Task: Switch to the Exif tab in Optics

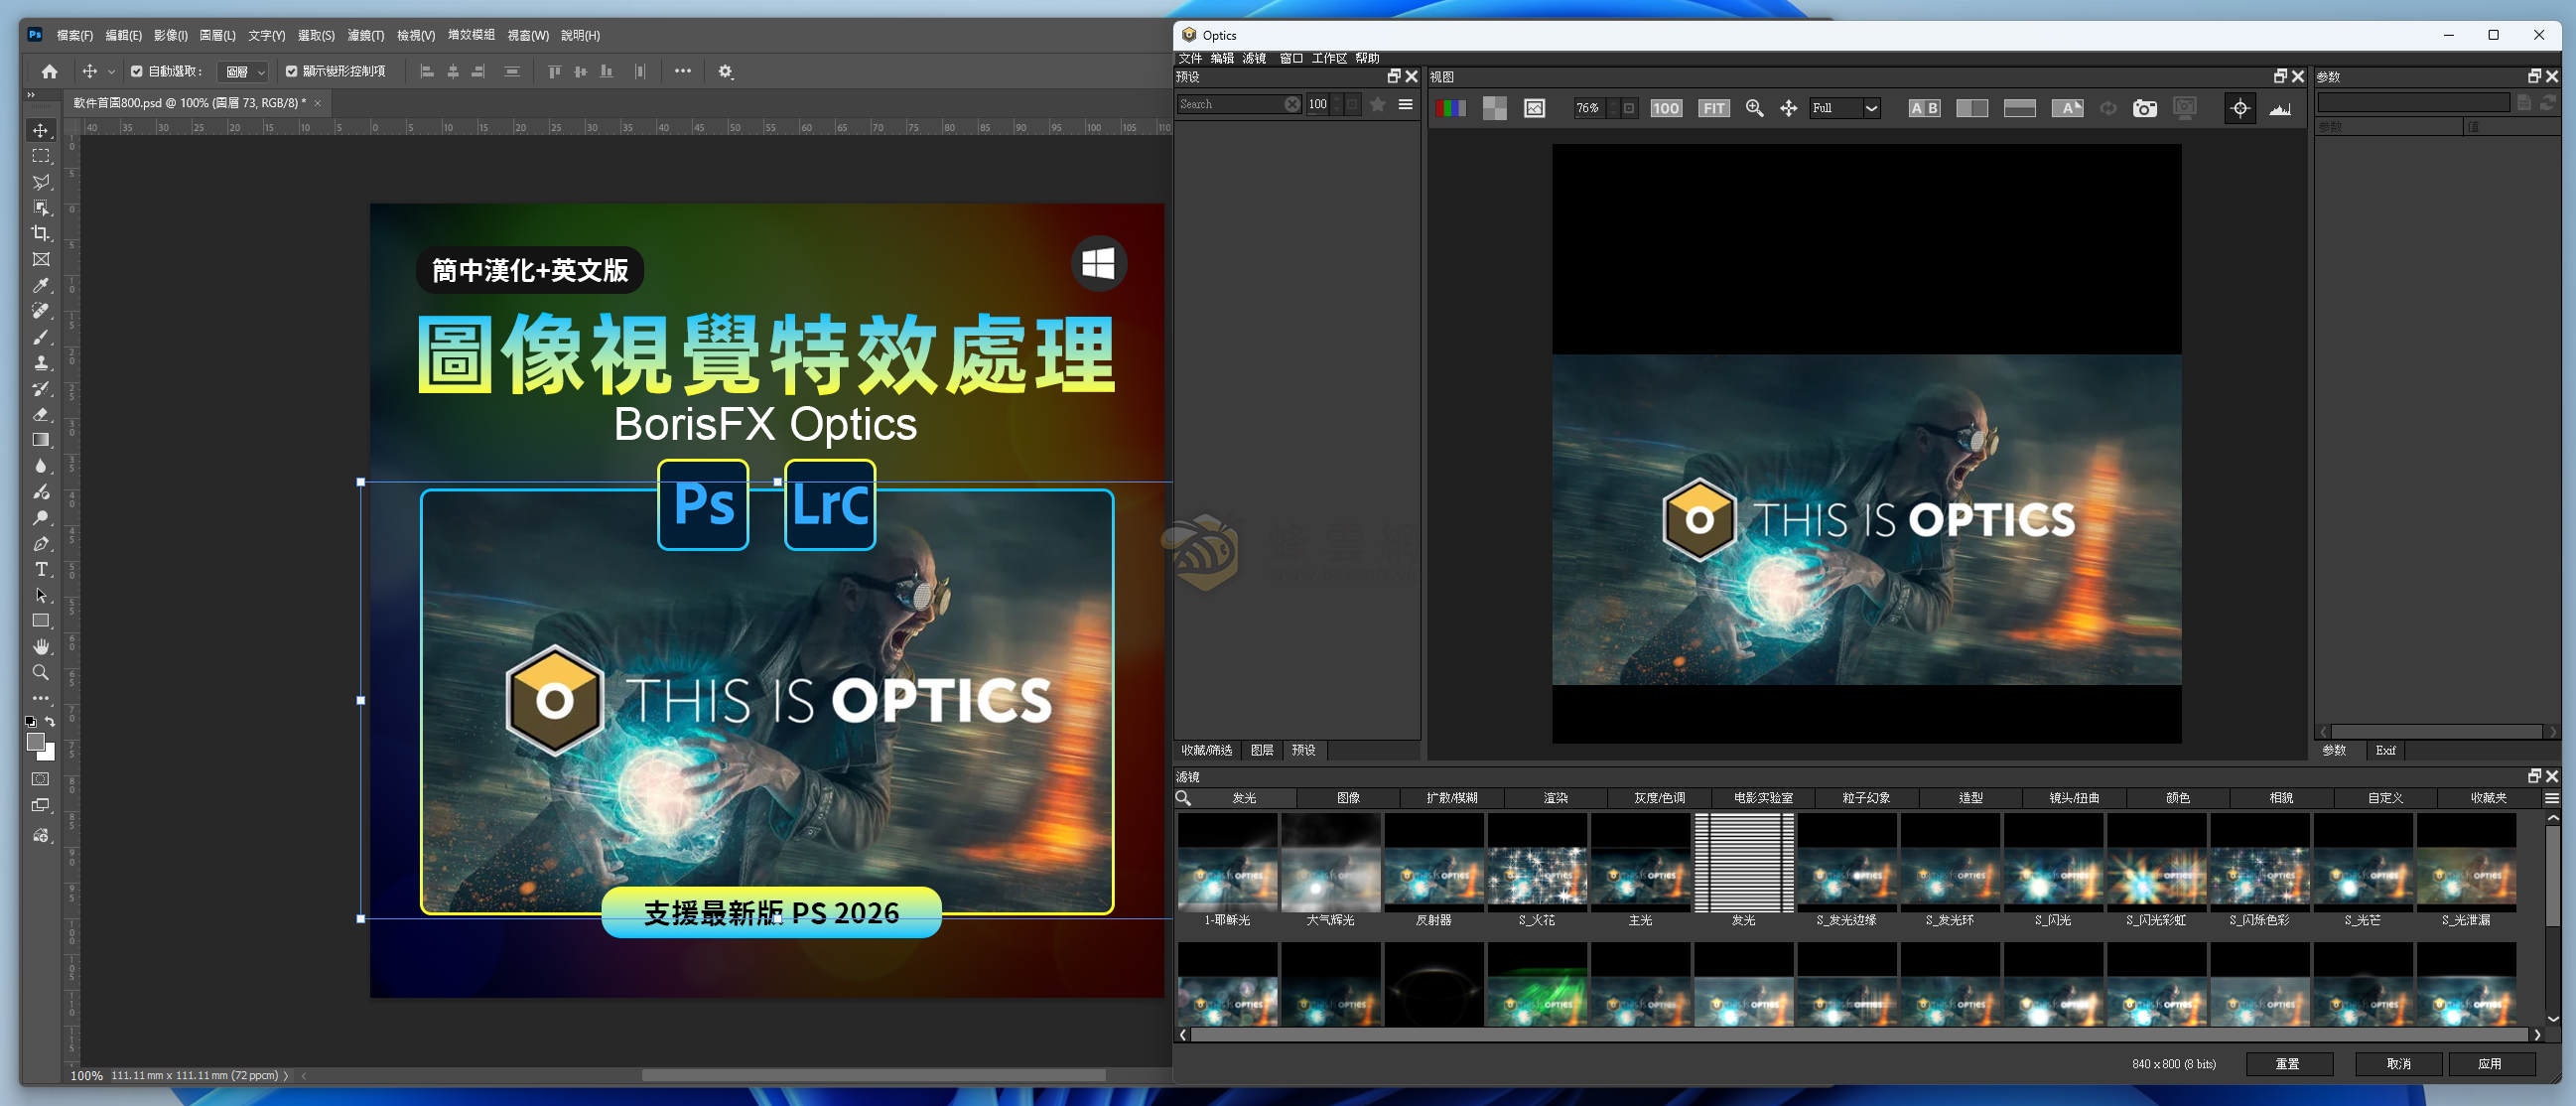Action: pyautogui.click(x=2385, y=750)
